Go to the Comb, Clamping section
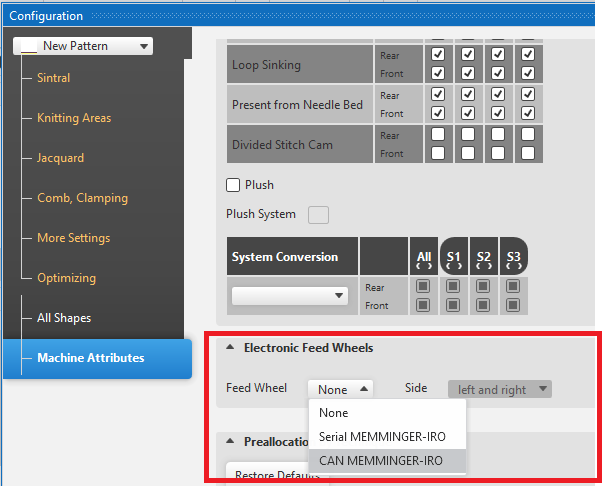This screenshot has width=609, height=490. [x=82, y=198]
